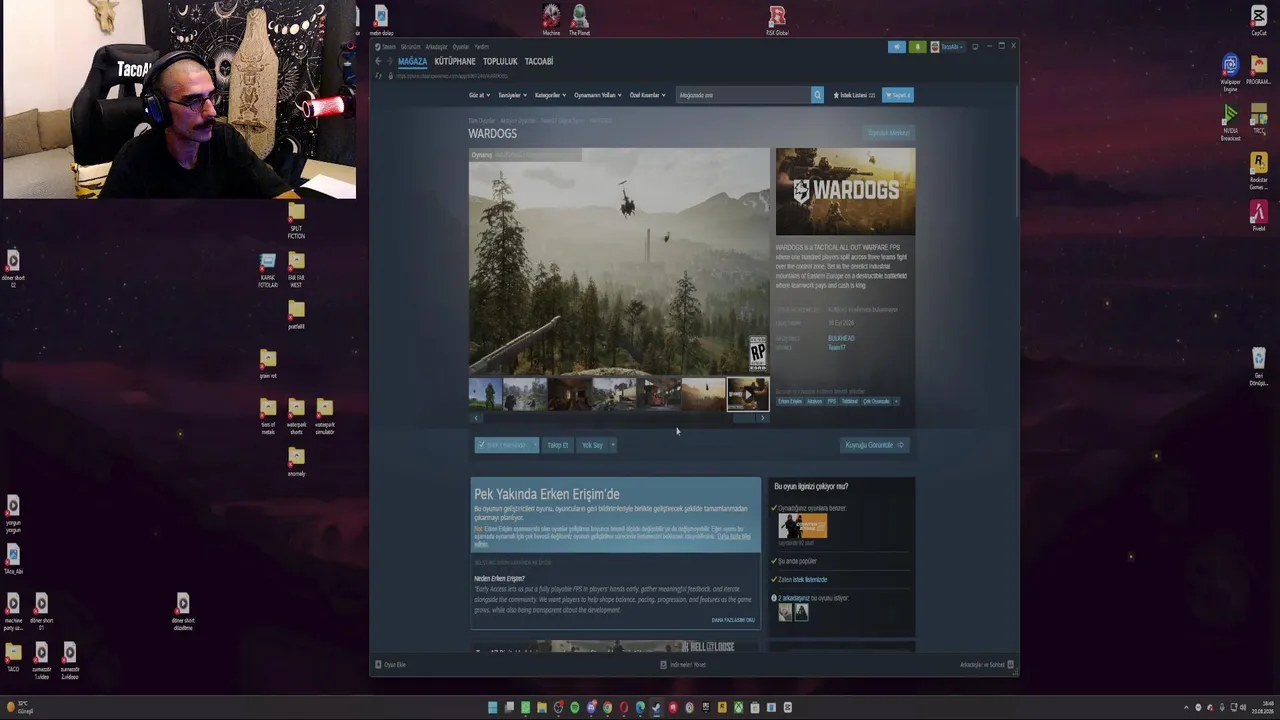1280x720 pixels.
Task: Expand the Göz at dropdown
Action: point(479,95)
